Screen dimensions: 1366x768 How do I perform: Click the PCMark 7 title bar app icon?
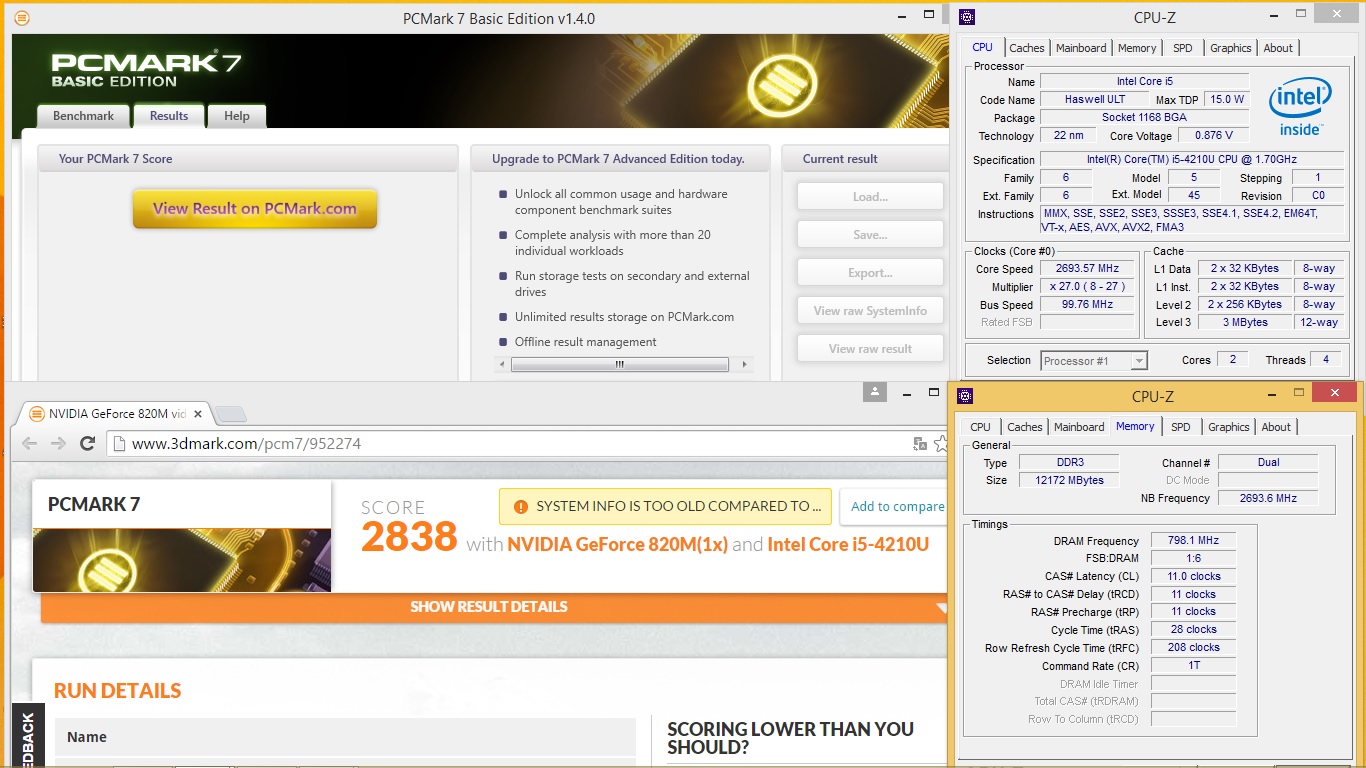22,18
